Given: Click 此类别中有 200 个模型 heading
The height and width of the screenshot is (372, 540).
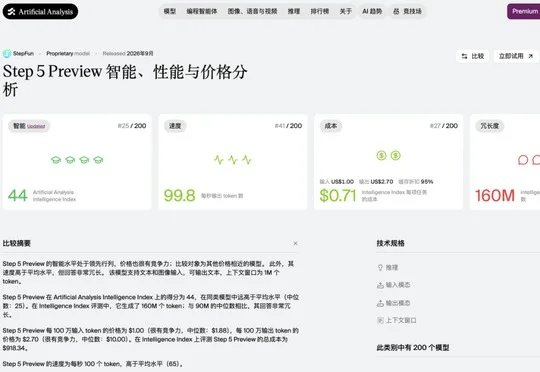Looking at the screenshot, I should coord(413,348).
